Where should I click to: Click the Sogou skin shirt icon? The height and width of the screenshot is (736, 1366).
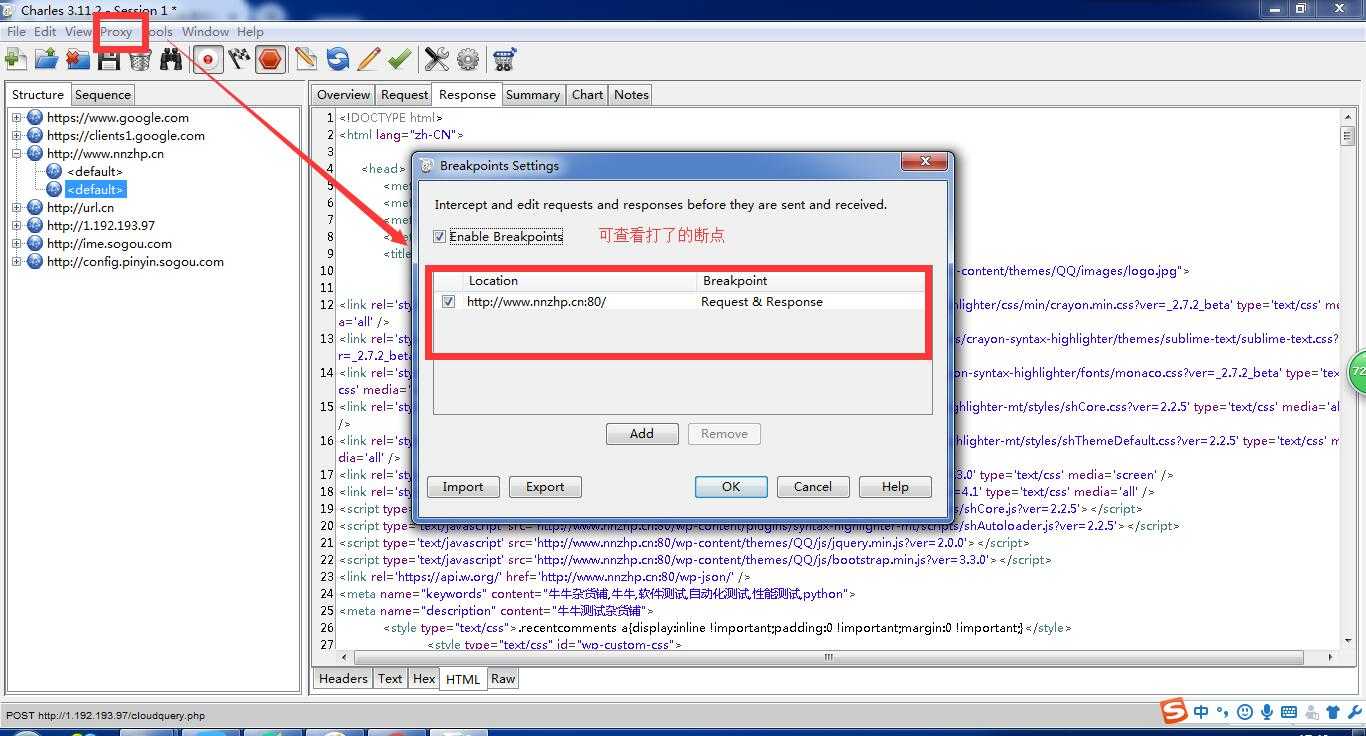1333,712
